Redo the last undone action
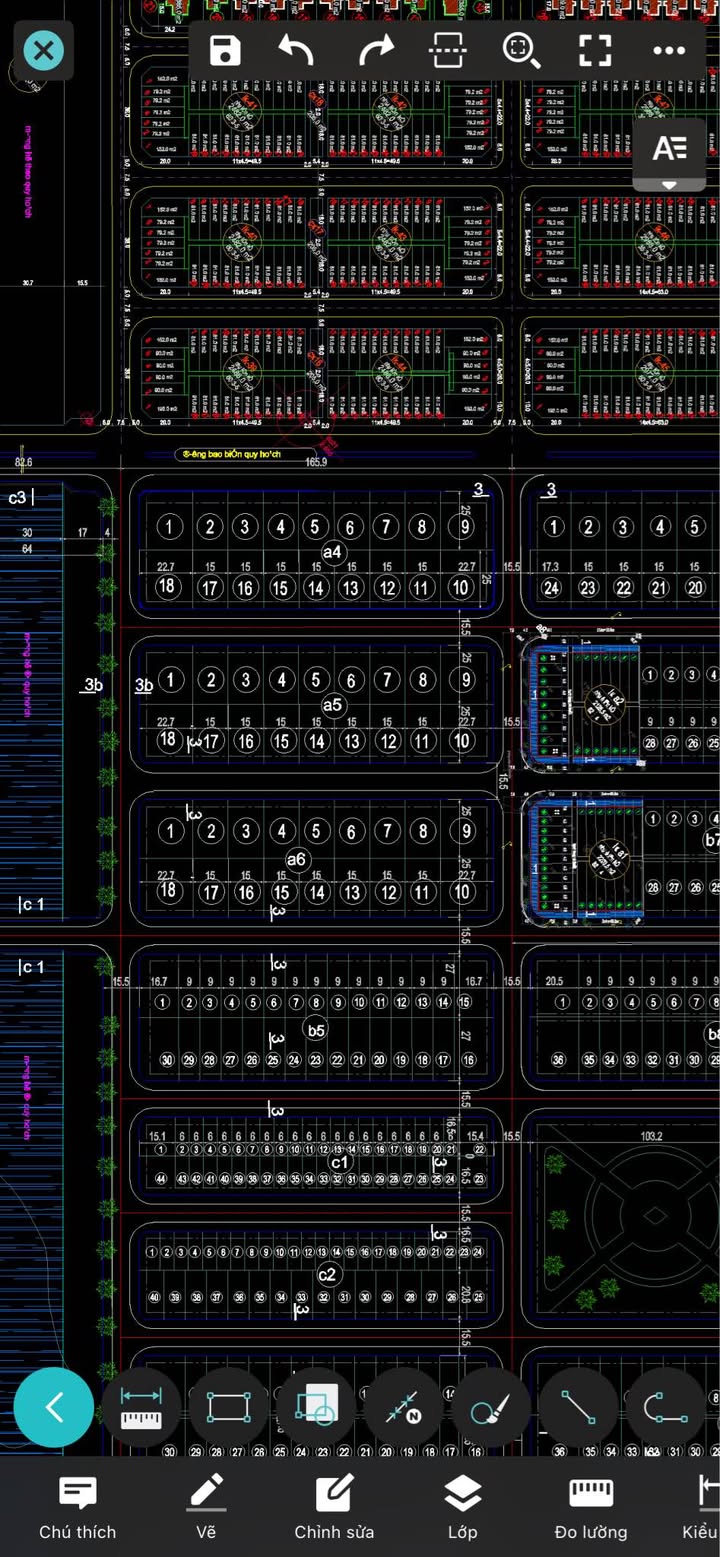Image resolution: width=720 pixels, height=1557 pixels. tap(376, 50)
